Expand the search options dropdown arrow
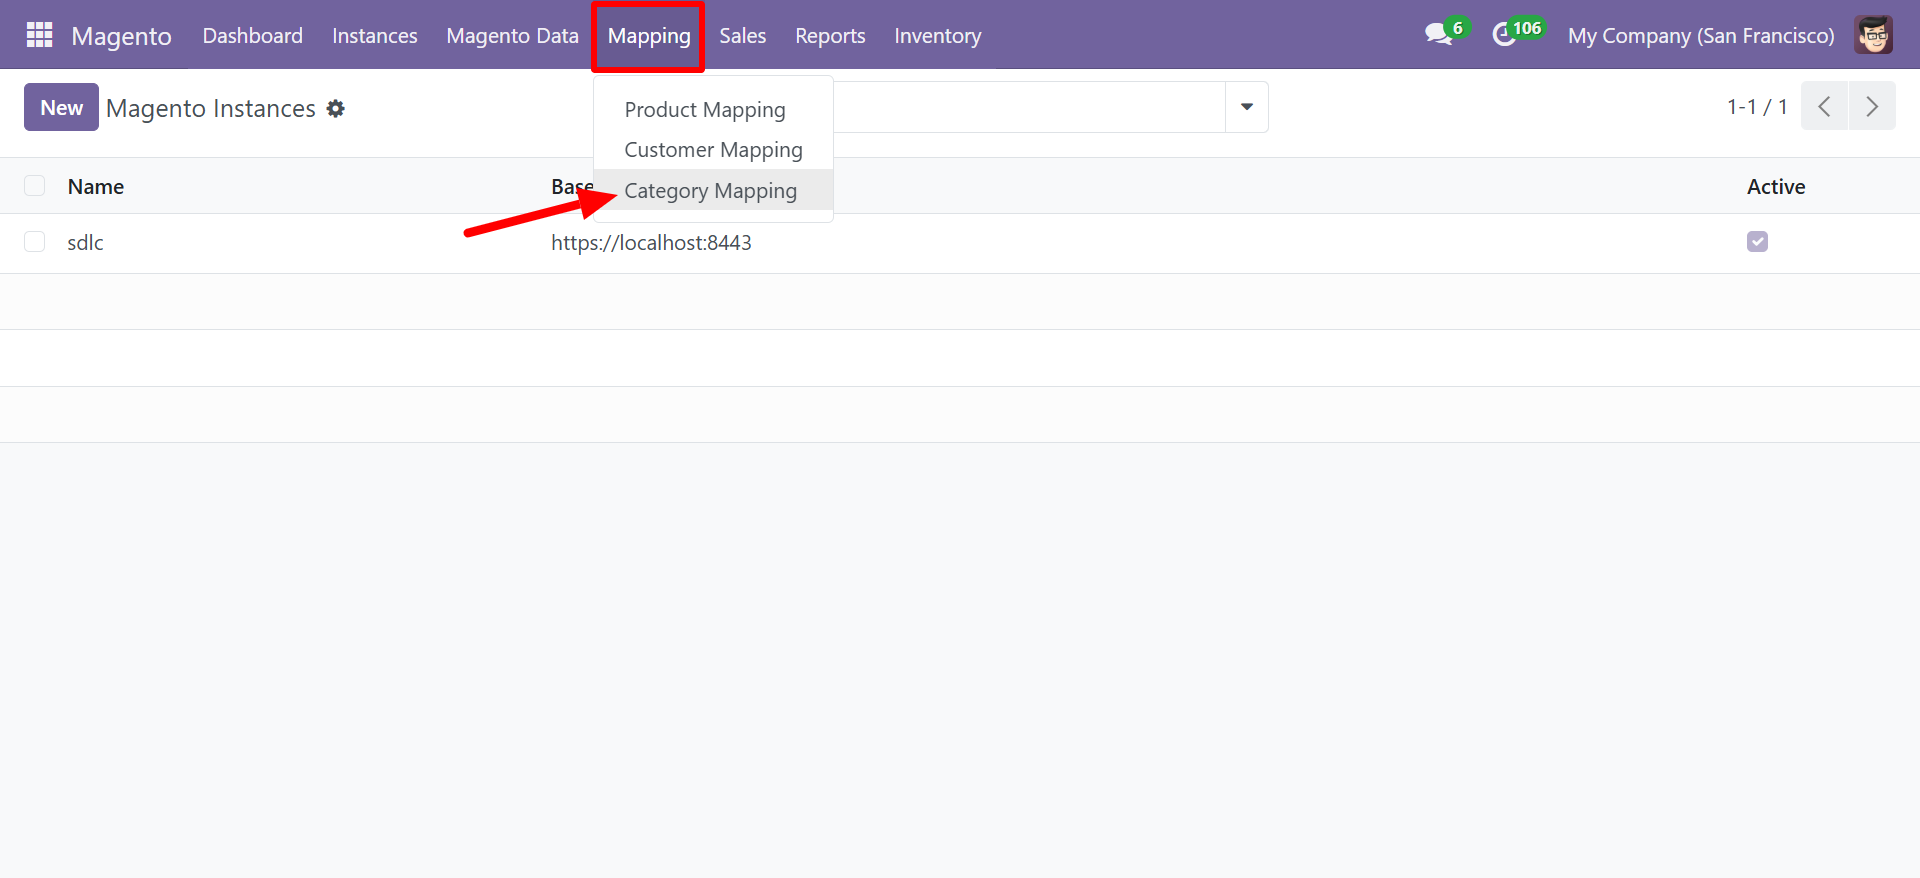This screenshot has height=878, width=1920. [x=1246, y=107]
